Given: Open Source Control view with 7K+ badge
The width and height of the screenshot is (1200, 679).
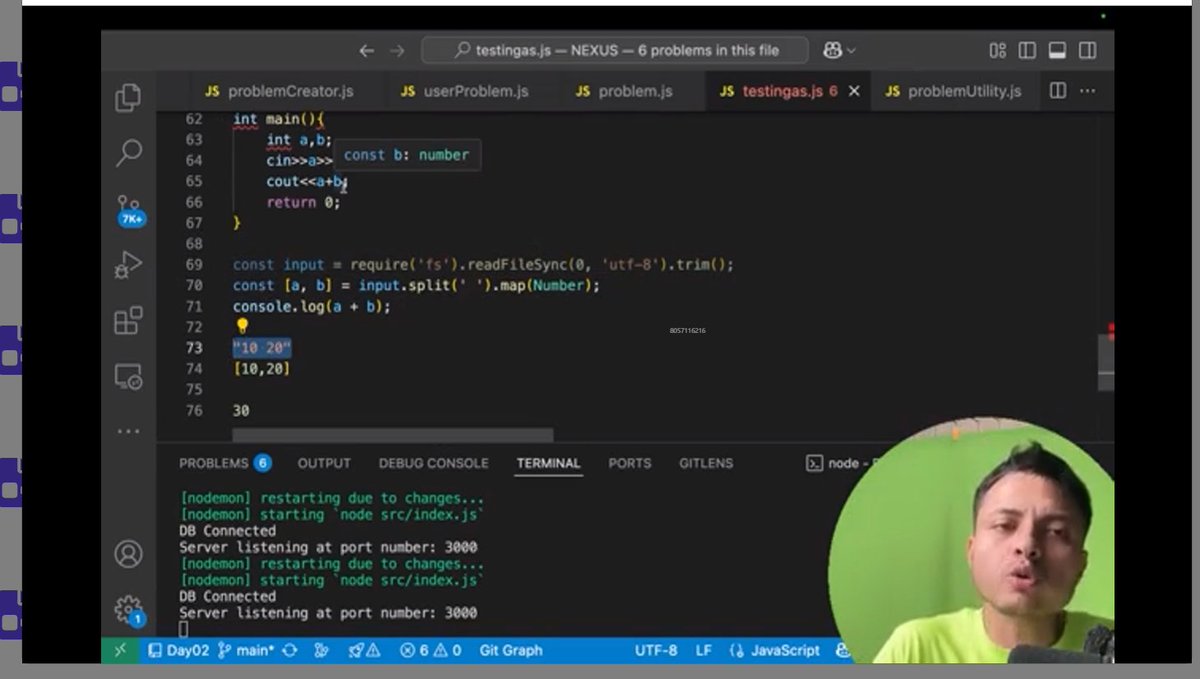Looking at the screenshot, I should click(130, 210).
